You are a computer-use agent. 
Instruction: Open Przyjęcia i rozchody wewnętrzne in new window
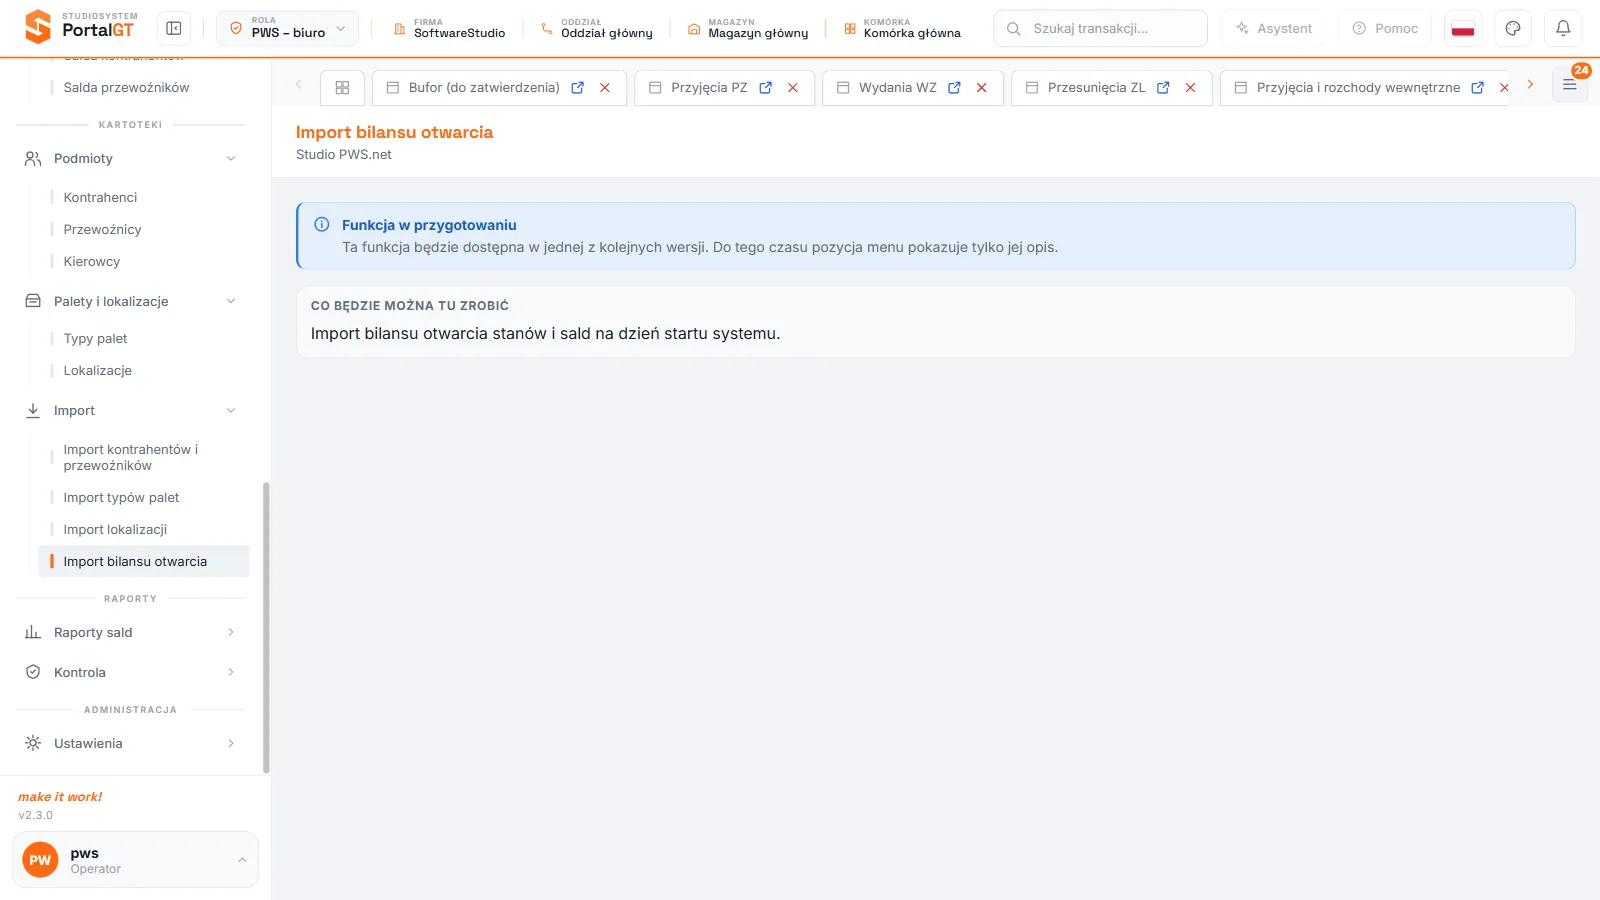pyautogui.click(x=1477, y=88)
